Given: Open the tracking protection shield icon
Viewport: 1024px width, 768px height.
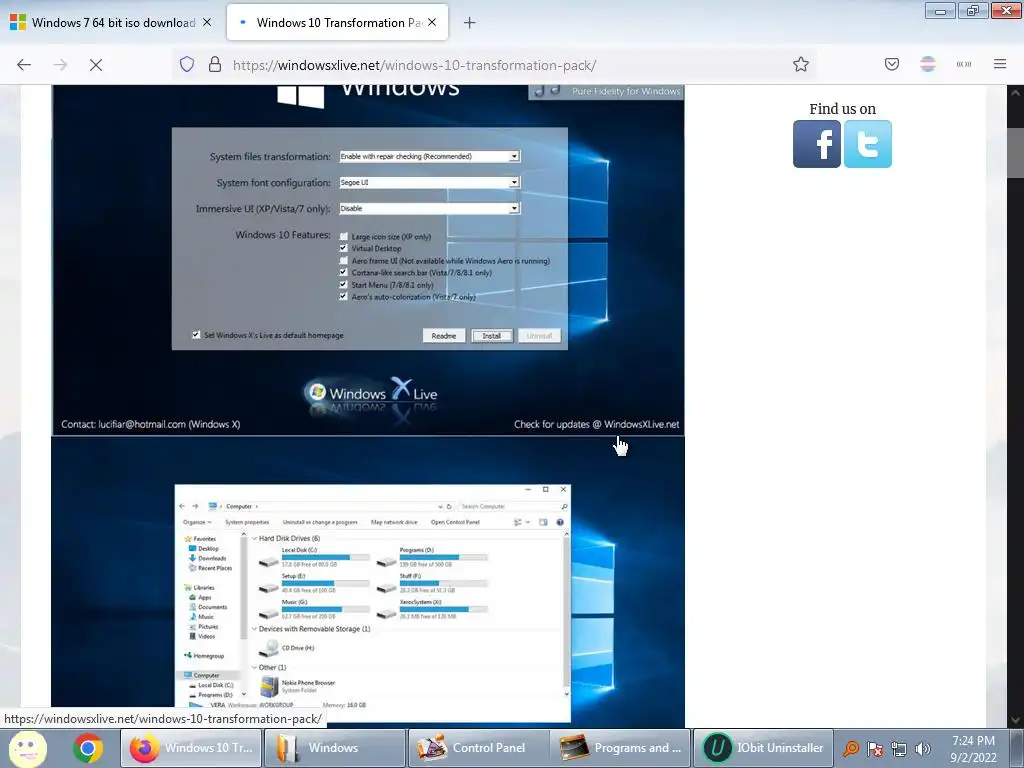Looking at the screenshot, I should 187,64.
